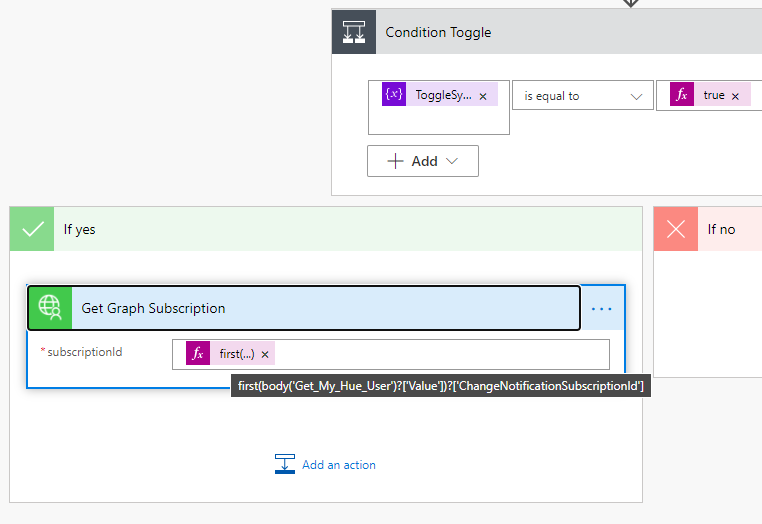Click the ToggleSy variable token icon
762x524 pixels.
[x=394, y=95]
